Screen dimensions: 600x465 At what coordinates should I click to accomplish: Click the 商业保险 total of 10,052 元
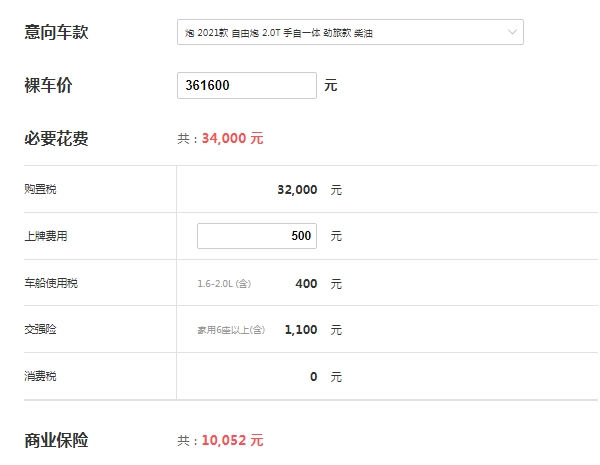click(233, 440)
